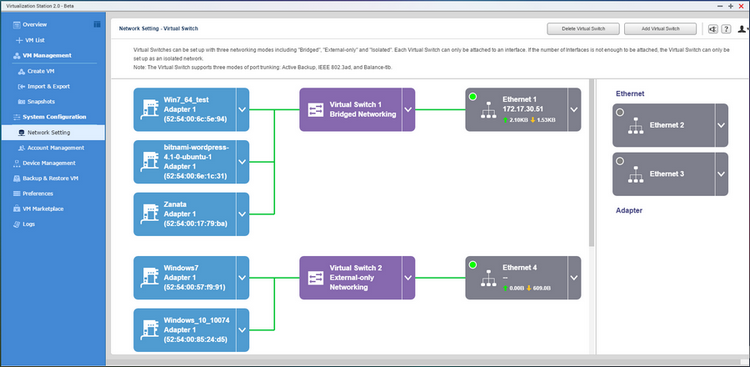The width and height of the screenshot is (750, 367).
Task: Click the Virtual Switch 2 switch icon
Action: click(x=316, y=278)
